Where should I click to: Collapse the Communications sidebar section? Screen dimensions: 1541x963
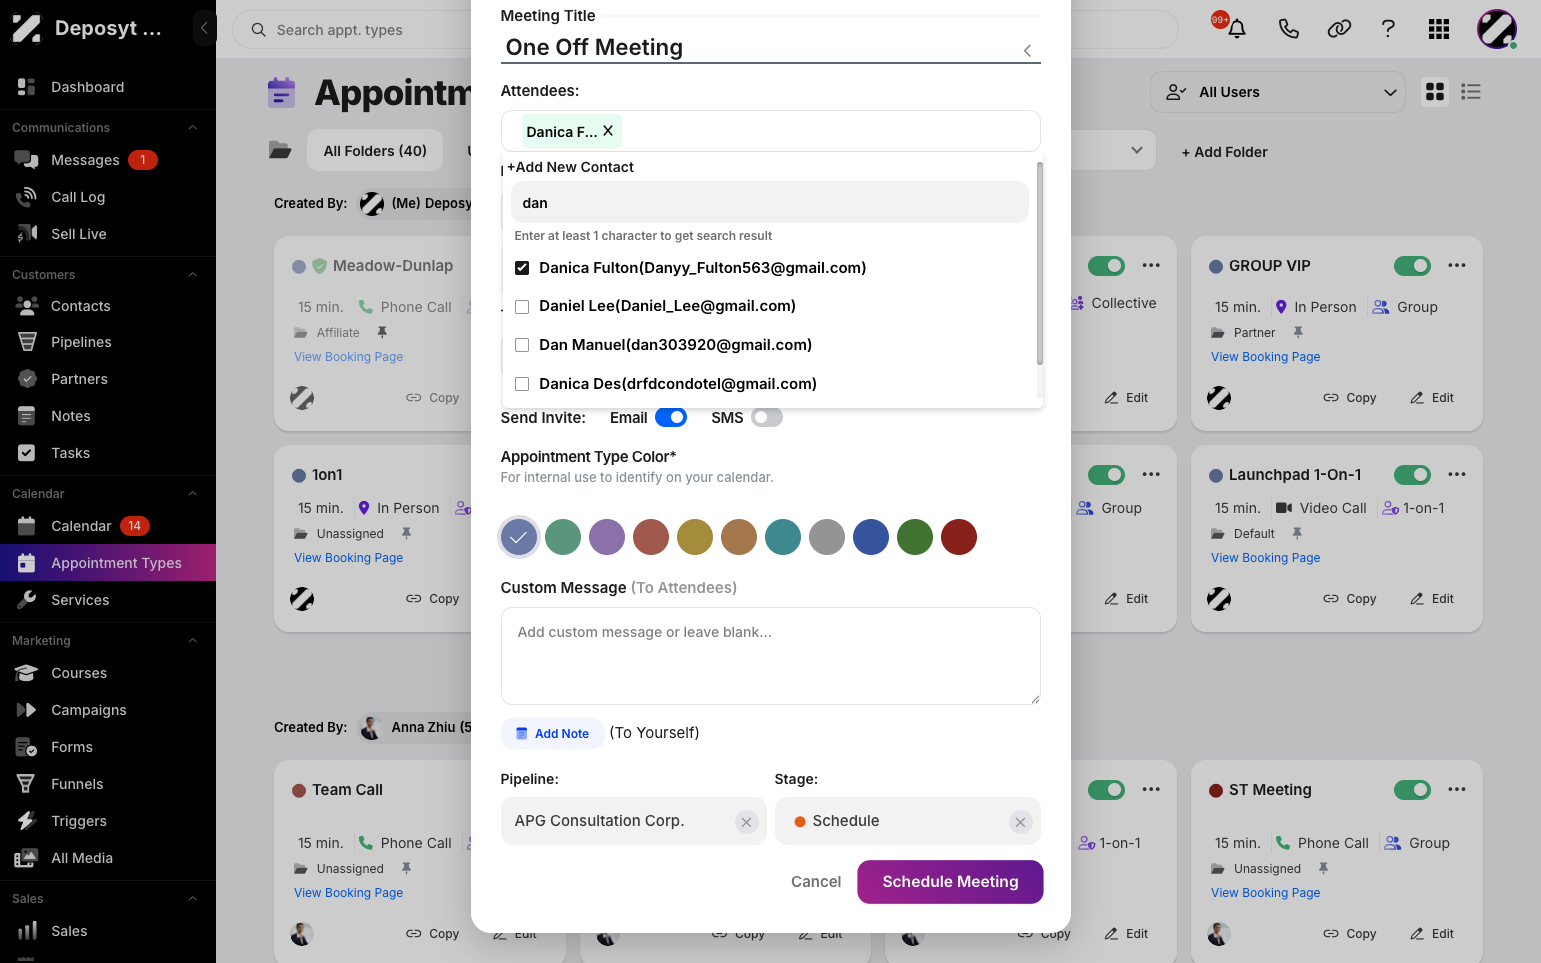coord(193,128)
